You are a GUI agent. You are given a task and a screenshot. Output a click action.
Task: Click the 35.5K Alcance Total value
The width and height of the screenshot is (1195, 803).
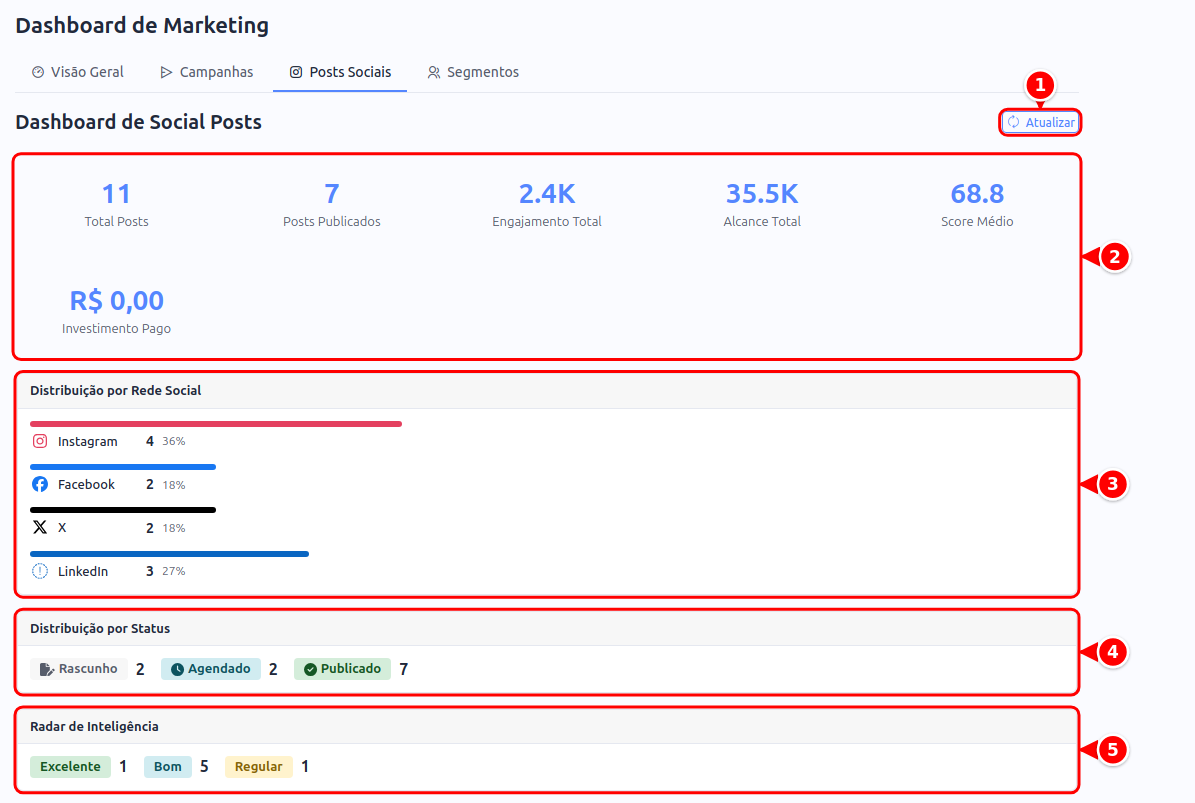762,194
